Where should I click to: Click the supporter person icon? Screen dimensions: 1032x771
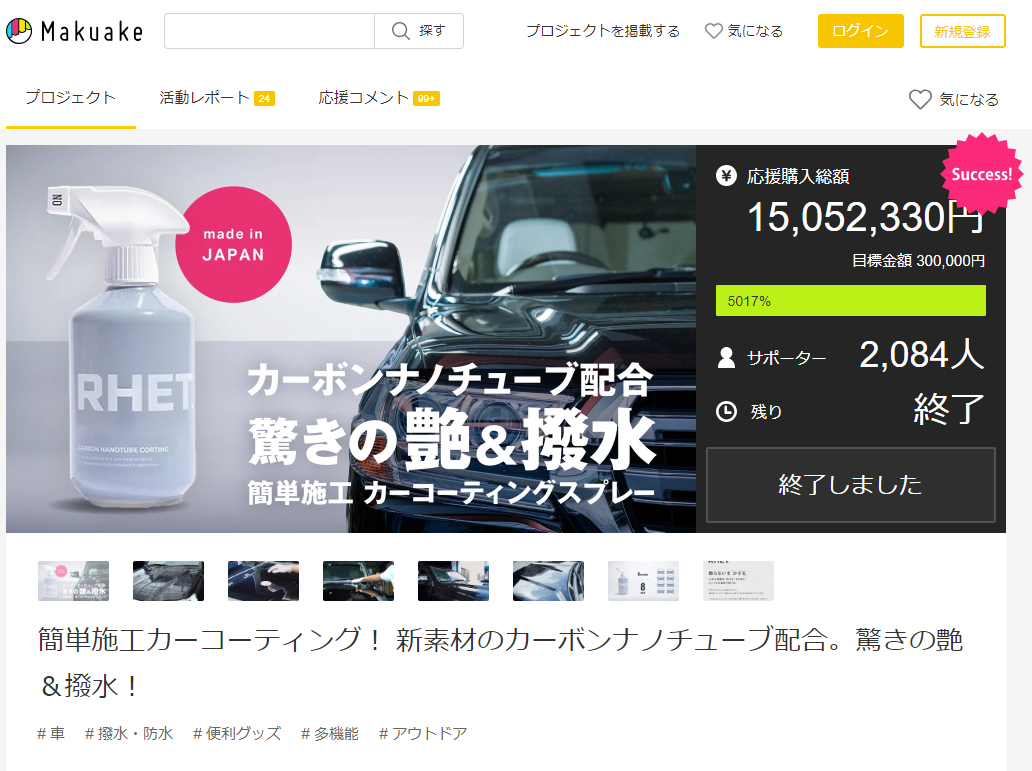tap(726, 358)
